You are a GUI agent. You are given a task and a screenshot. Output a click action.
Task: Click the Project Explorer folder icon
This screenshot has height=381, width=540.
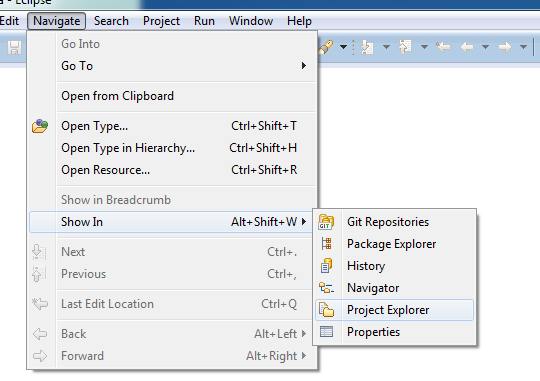[x=326, y=310]
